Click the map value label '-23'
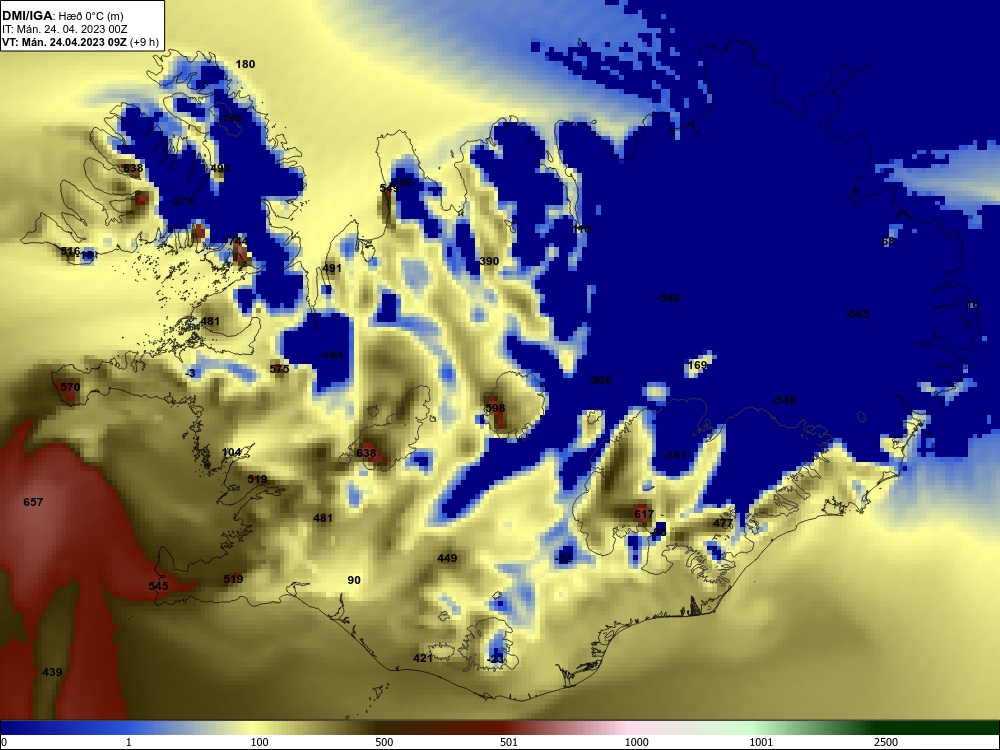1000x750 pixels. point(496,659)
